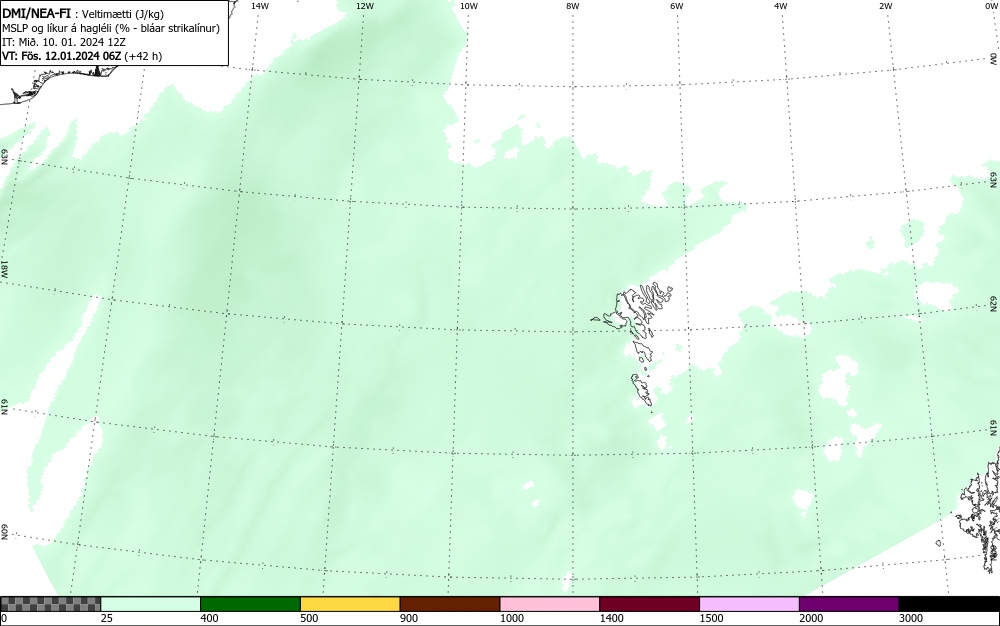Click the 60N label on left edge

(x=4, y=532)
